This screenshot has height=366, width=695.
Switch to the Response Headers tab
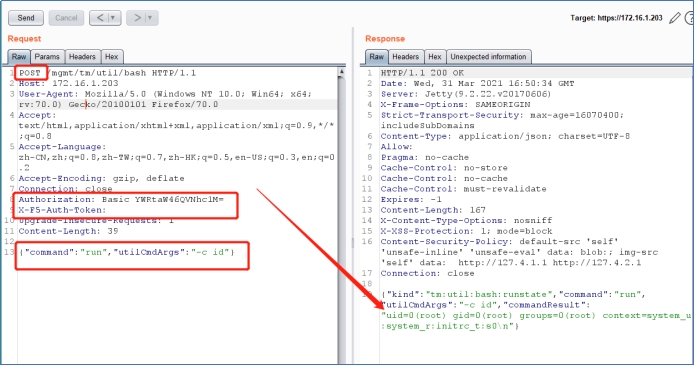(406, 57)
